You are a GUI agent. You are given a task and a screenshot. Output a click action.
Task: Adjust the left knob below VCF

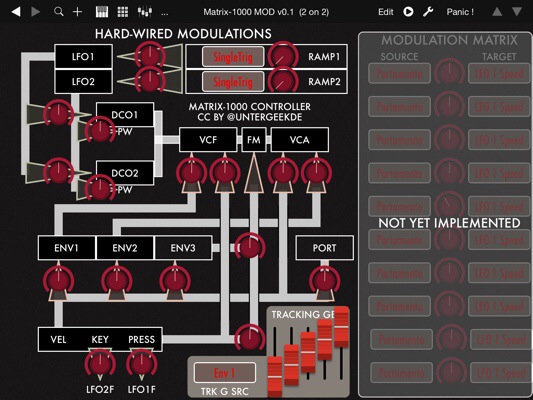(191, 172)
